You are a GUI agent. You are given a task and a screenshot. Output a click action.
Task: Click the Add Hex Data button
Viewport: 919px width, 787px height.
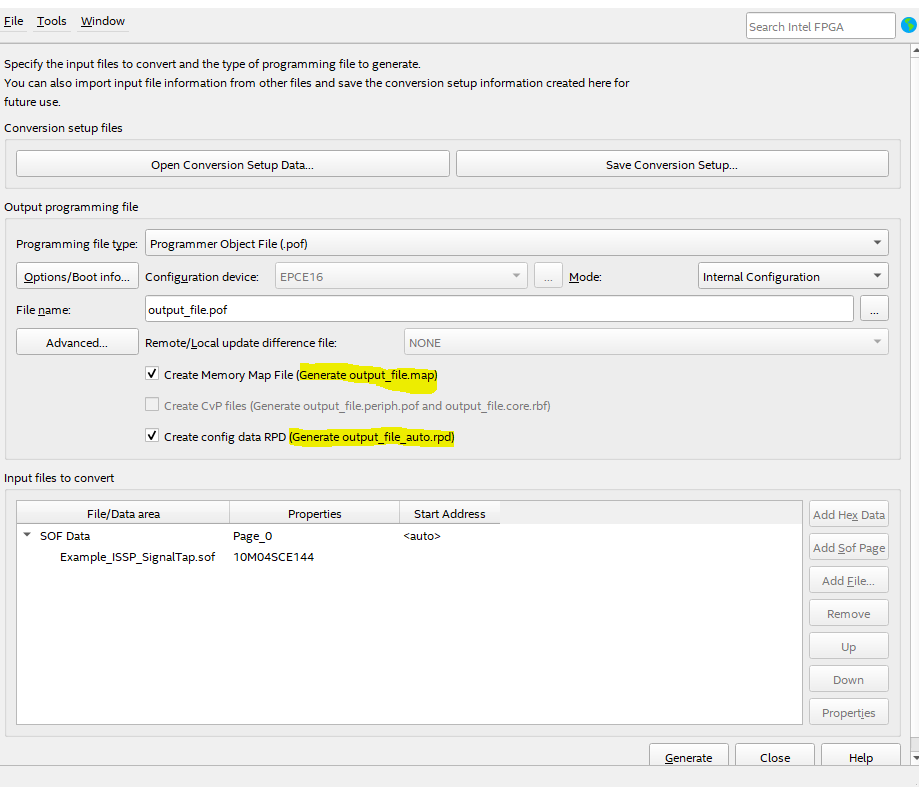point(849,514)
